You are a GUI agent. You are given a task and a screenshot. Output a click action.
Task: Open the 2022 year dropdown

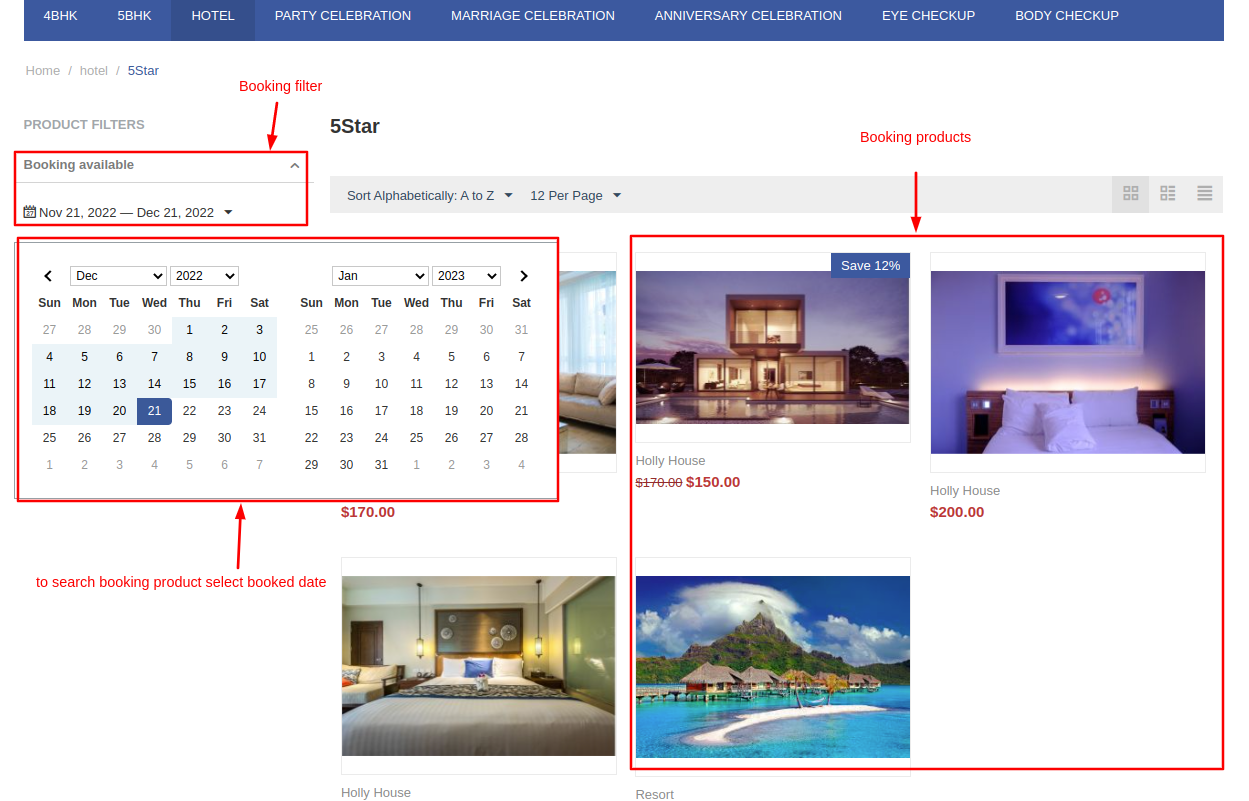(204, 276)
